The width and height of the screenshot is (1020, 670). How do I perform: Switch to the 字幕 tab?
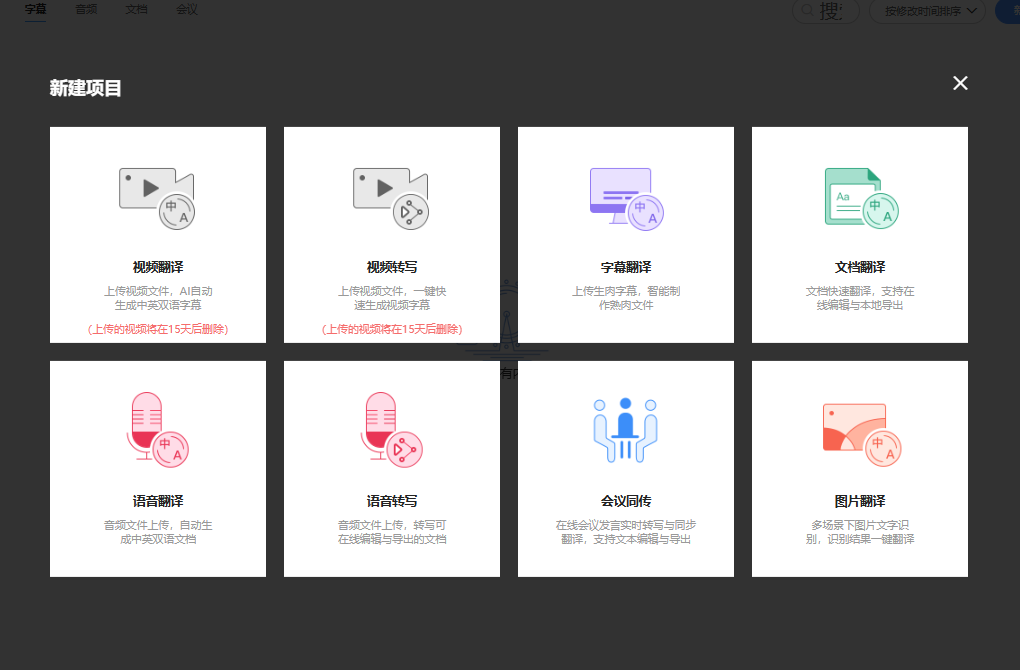coord(36,10)
